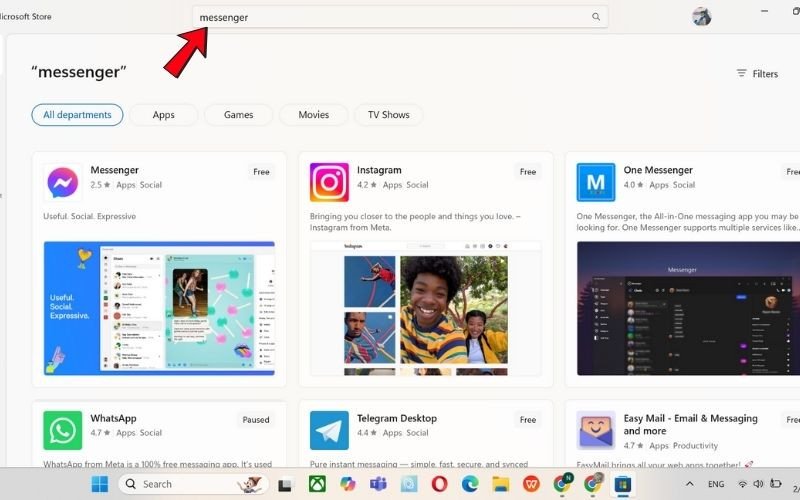Click the 'Bringing you closer' Instagram description

(415, 222)
